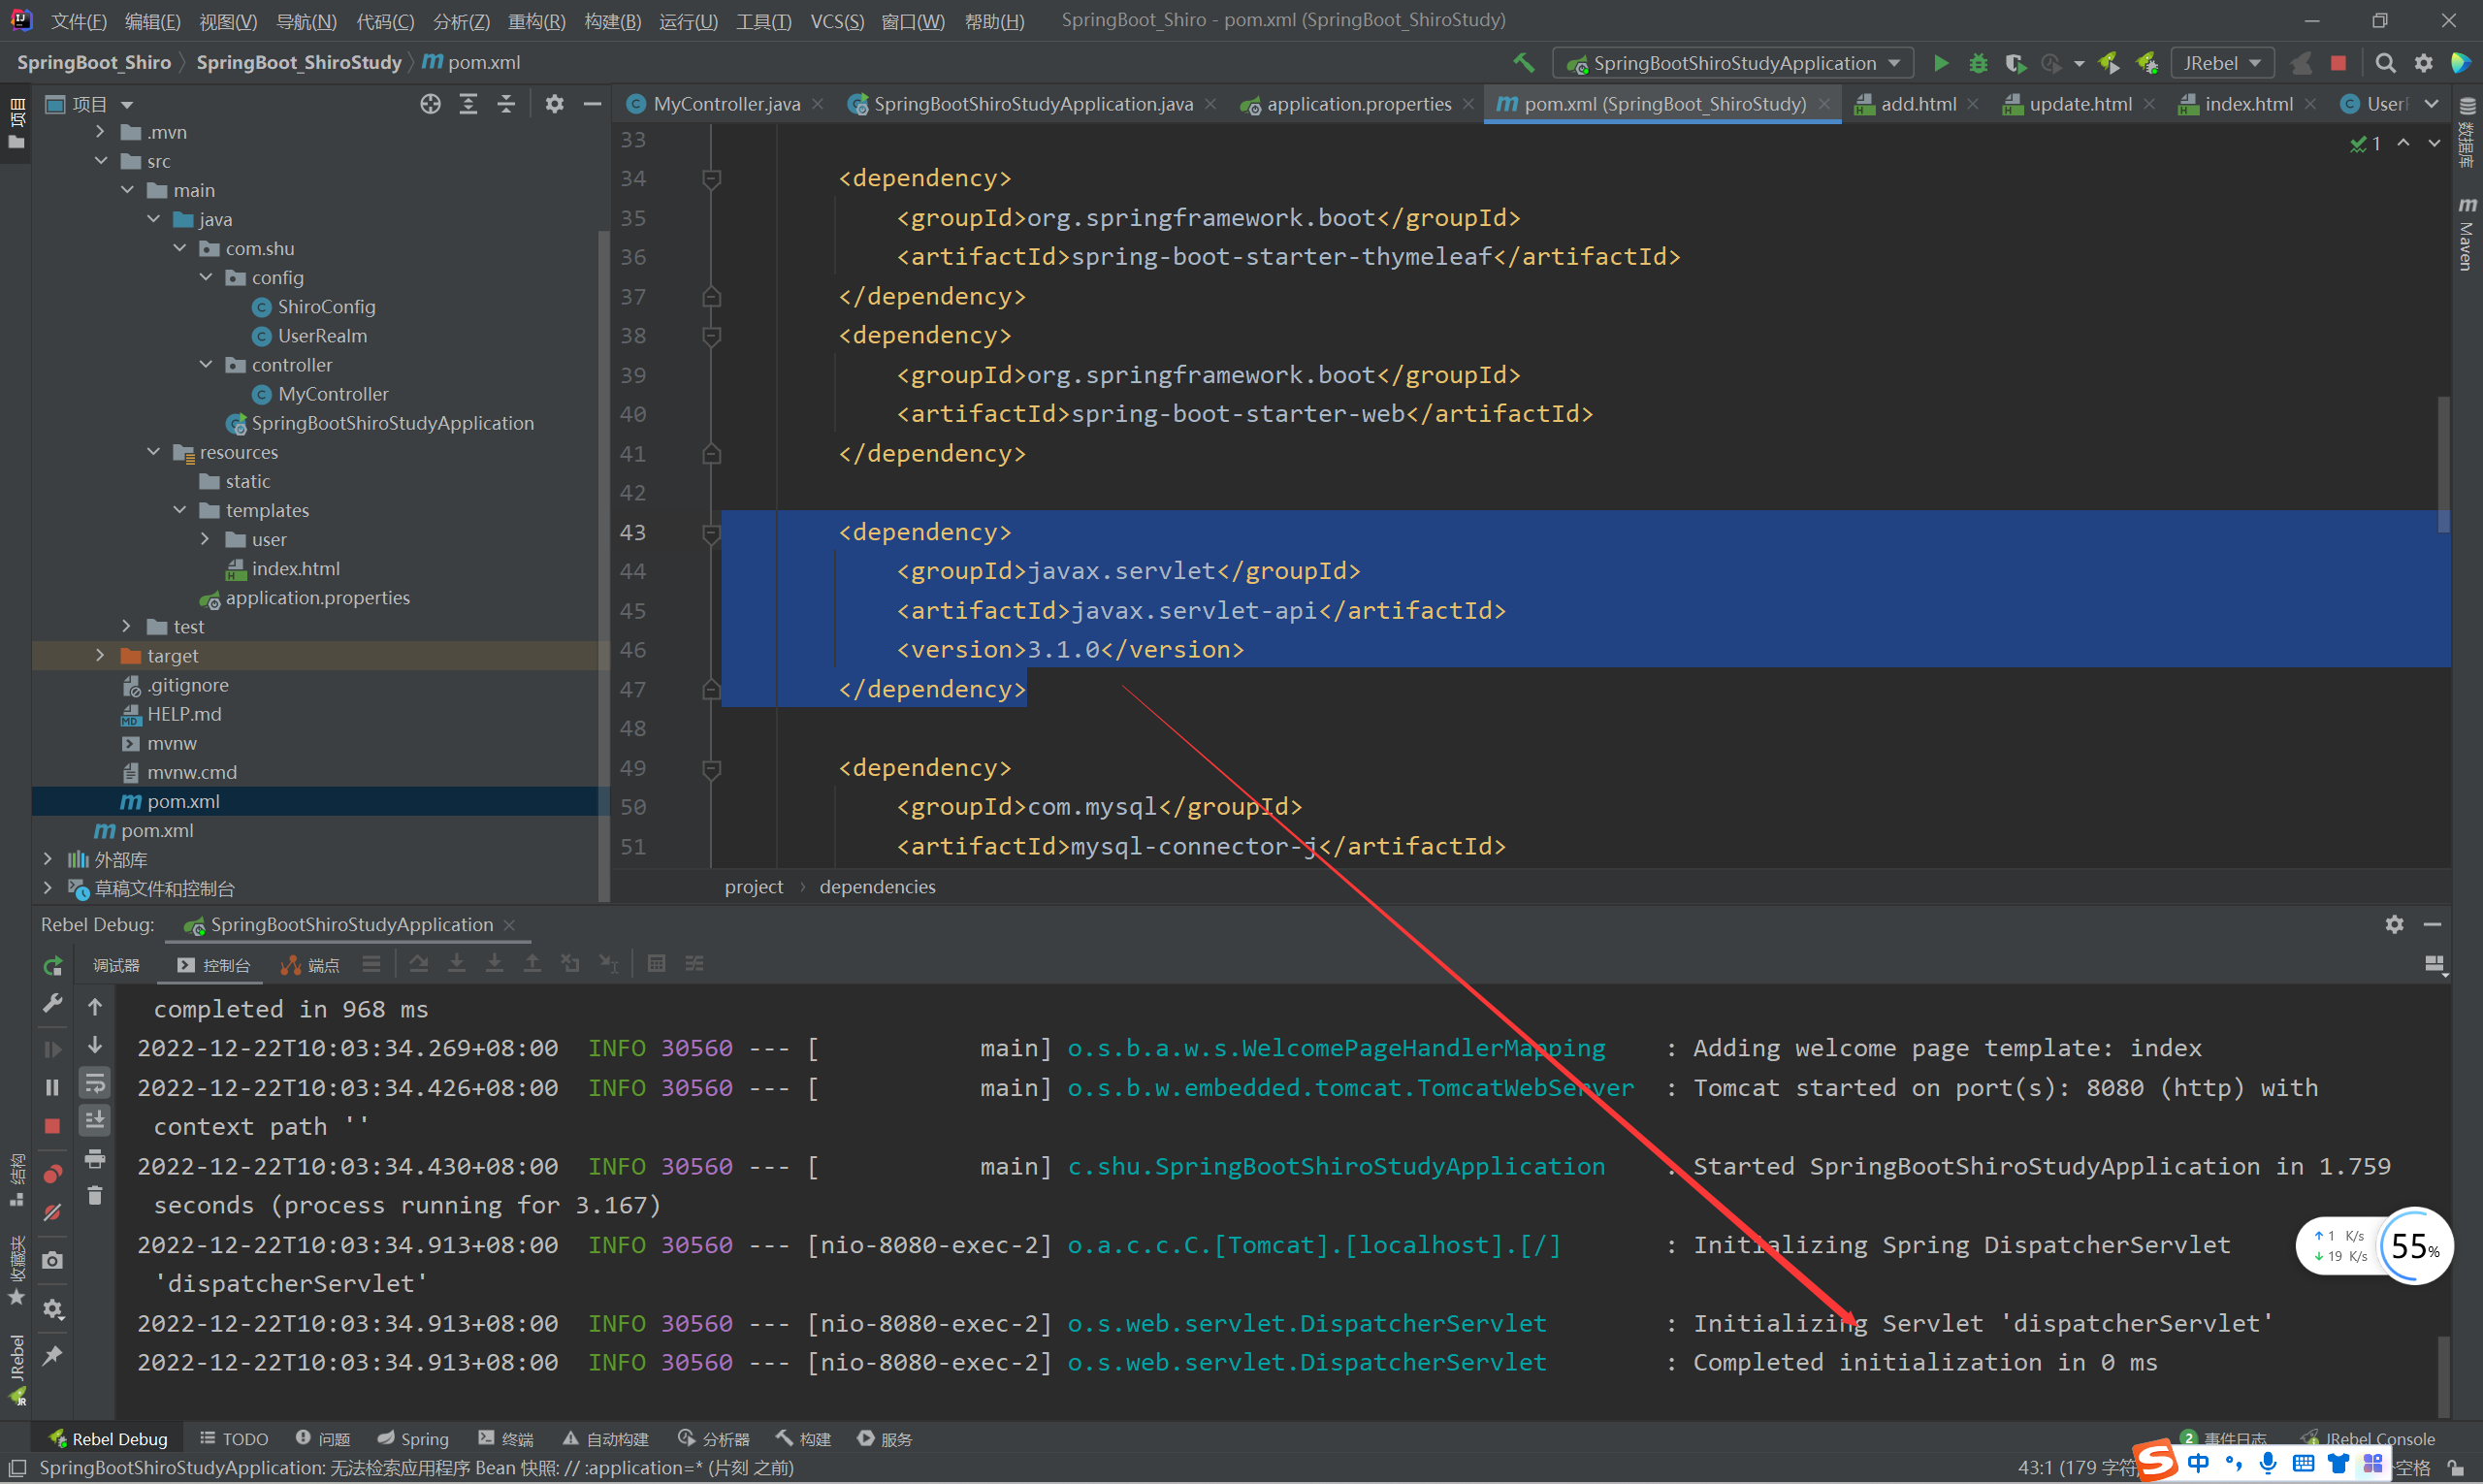Click the dependencies breadcrumb

click(877, 887)
